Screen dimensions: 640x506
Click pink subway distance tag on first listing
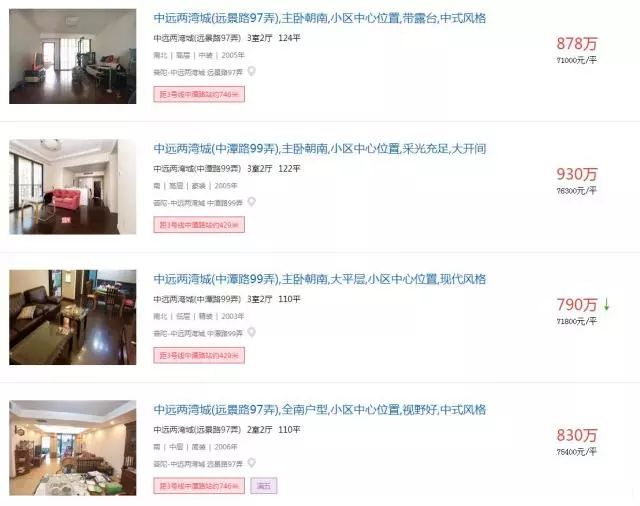coord(199,94)
